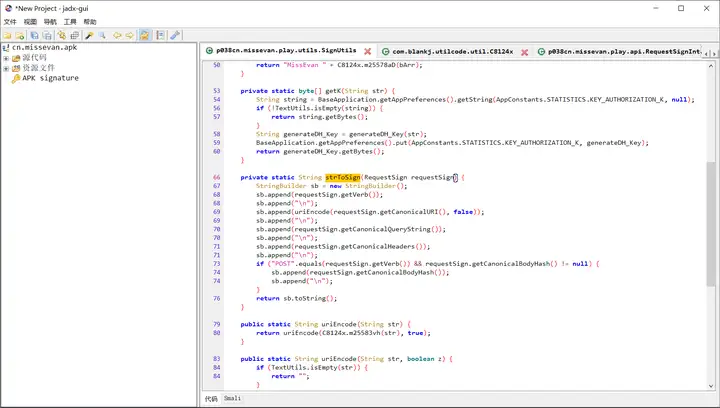The image size is (720, 408).
Task: Click the jadx-gui title bar logo
Action: (8, 8)
